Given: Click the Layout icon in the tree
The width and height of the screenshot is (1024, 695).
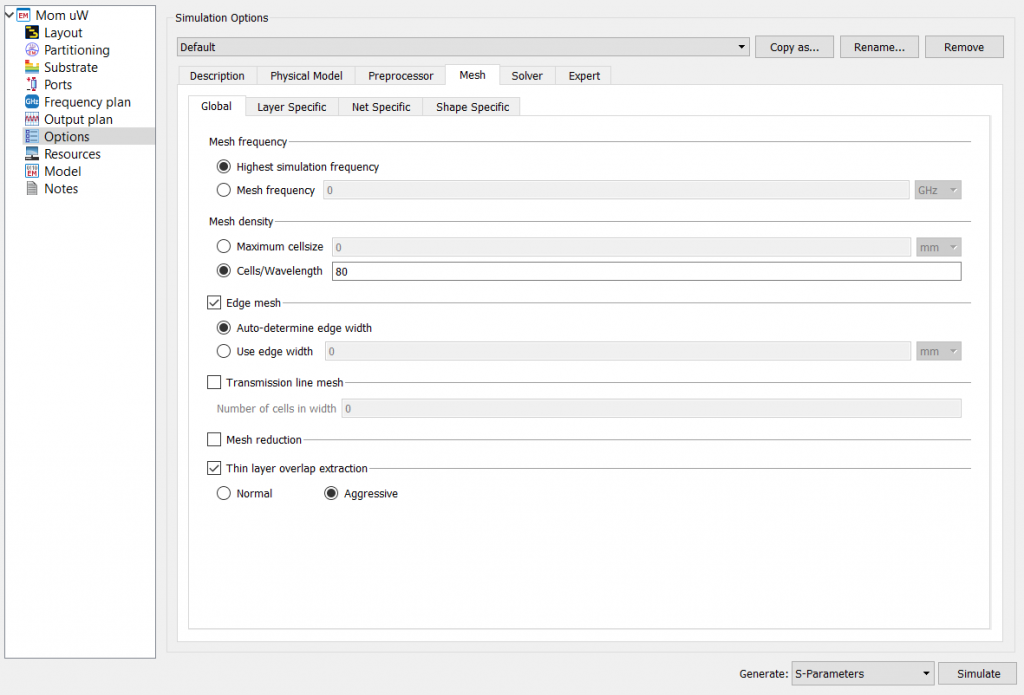Looking at the screenshot, I should [x=31, y=33].
